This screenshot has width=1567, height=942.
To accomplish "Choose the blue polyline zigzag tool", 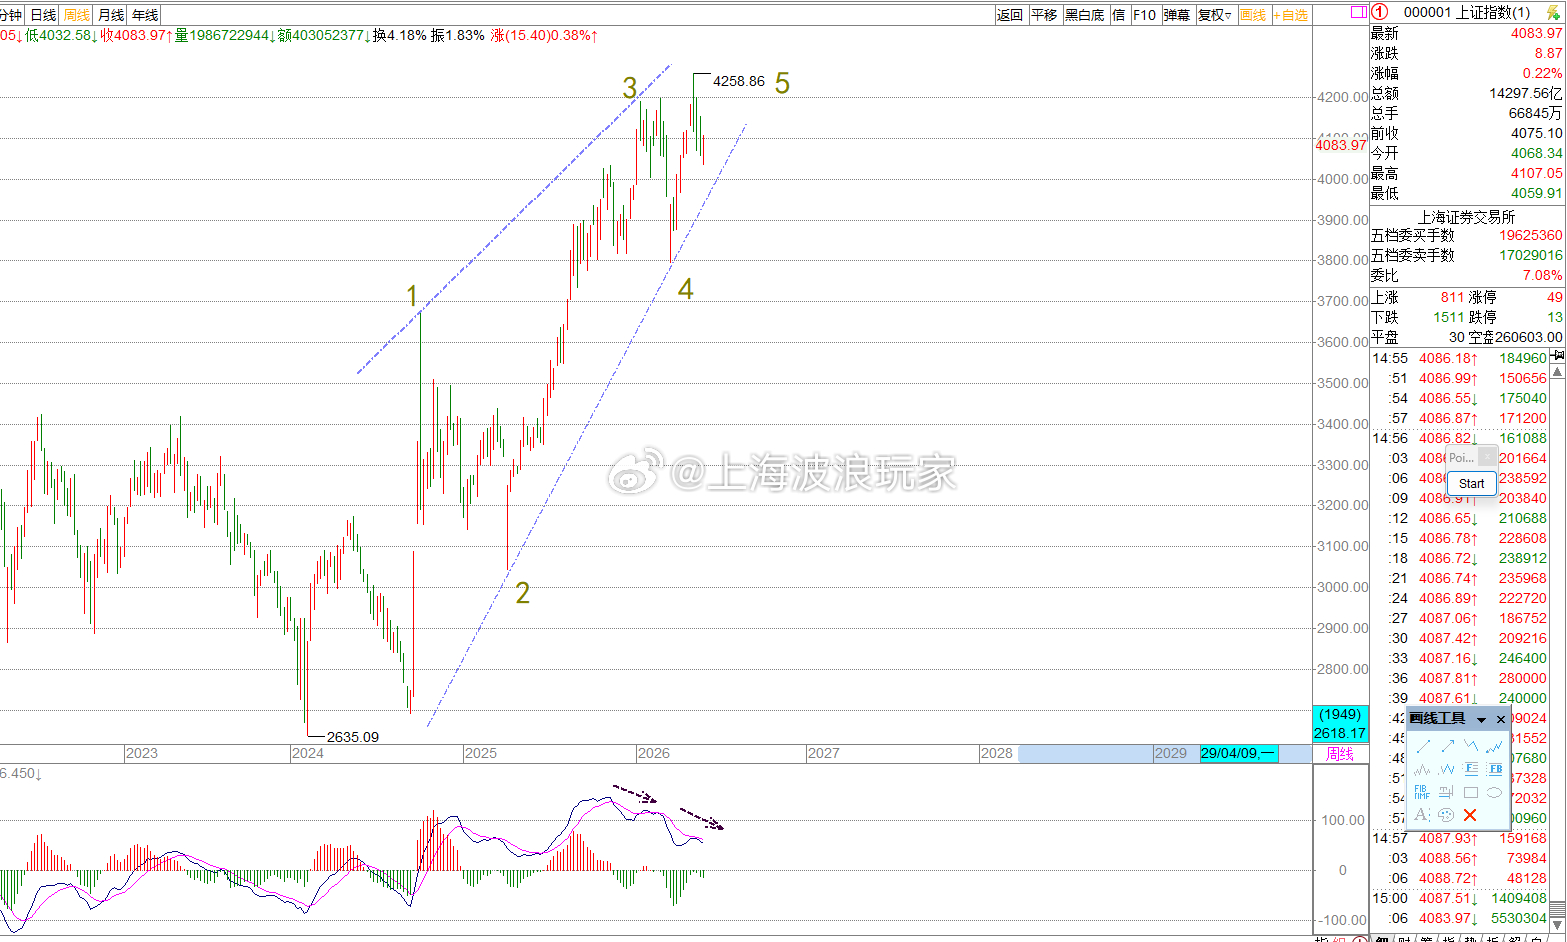I will pyautogui.click(x=1471, y=746).
